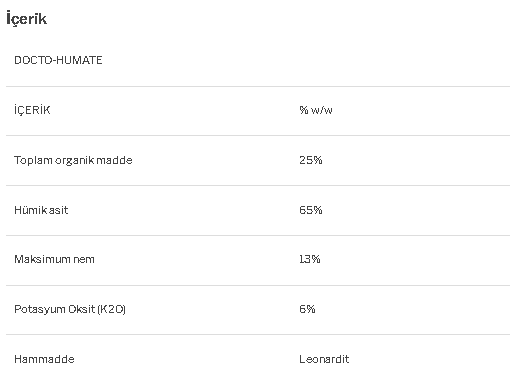
Task: Select the Potasyum Oksit (K2O) label
Action: click(70, 309)
